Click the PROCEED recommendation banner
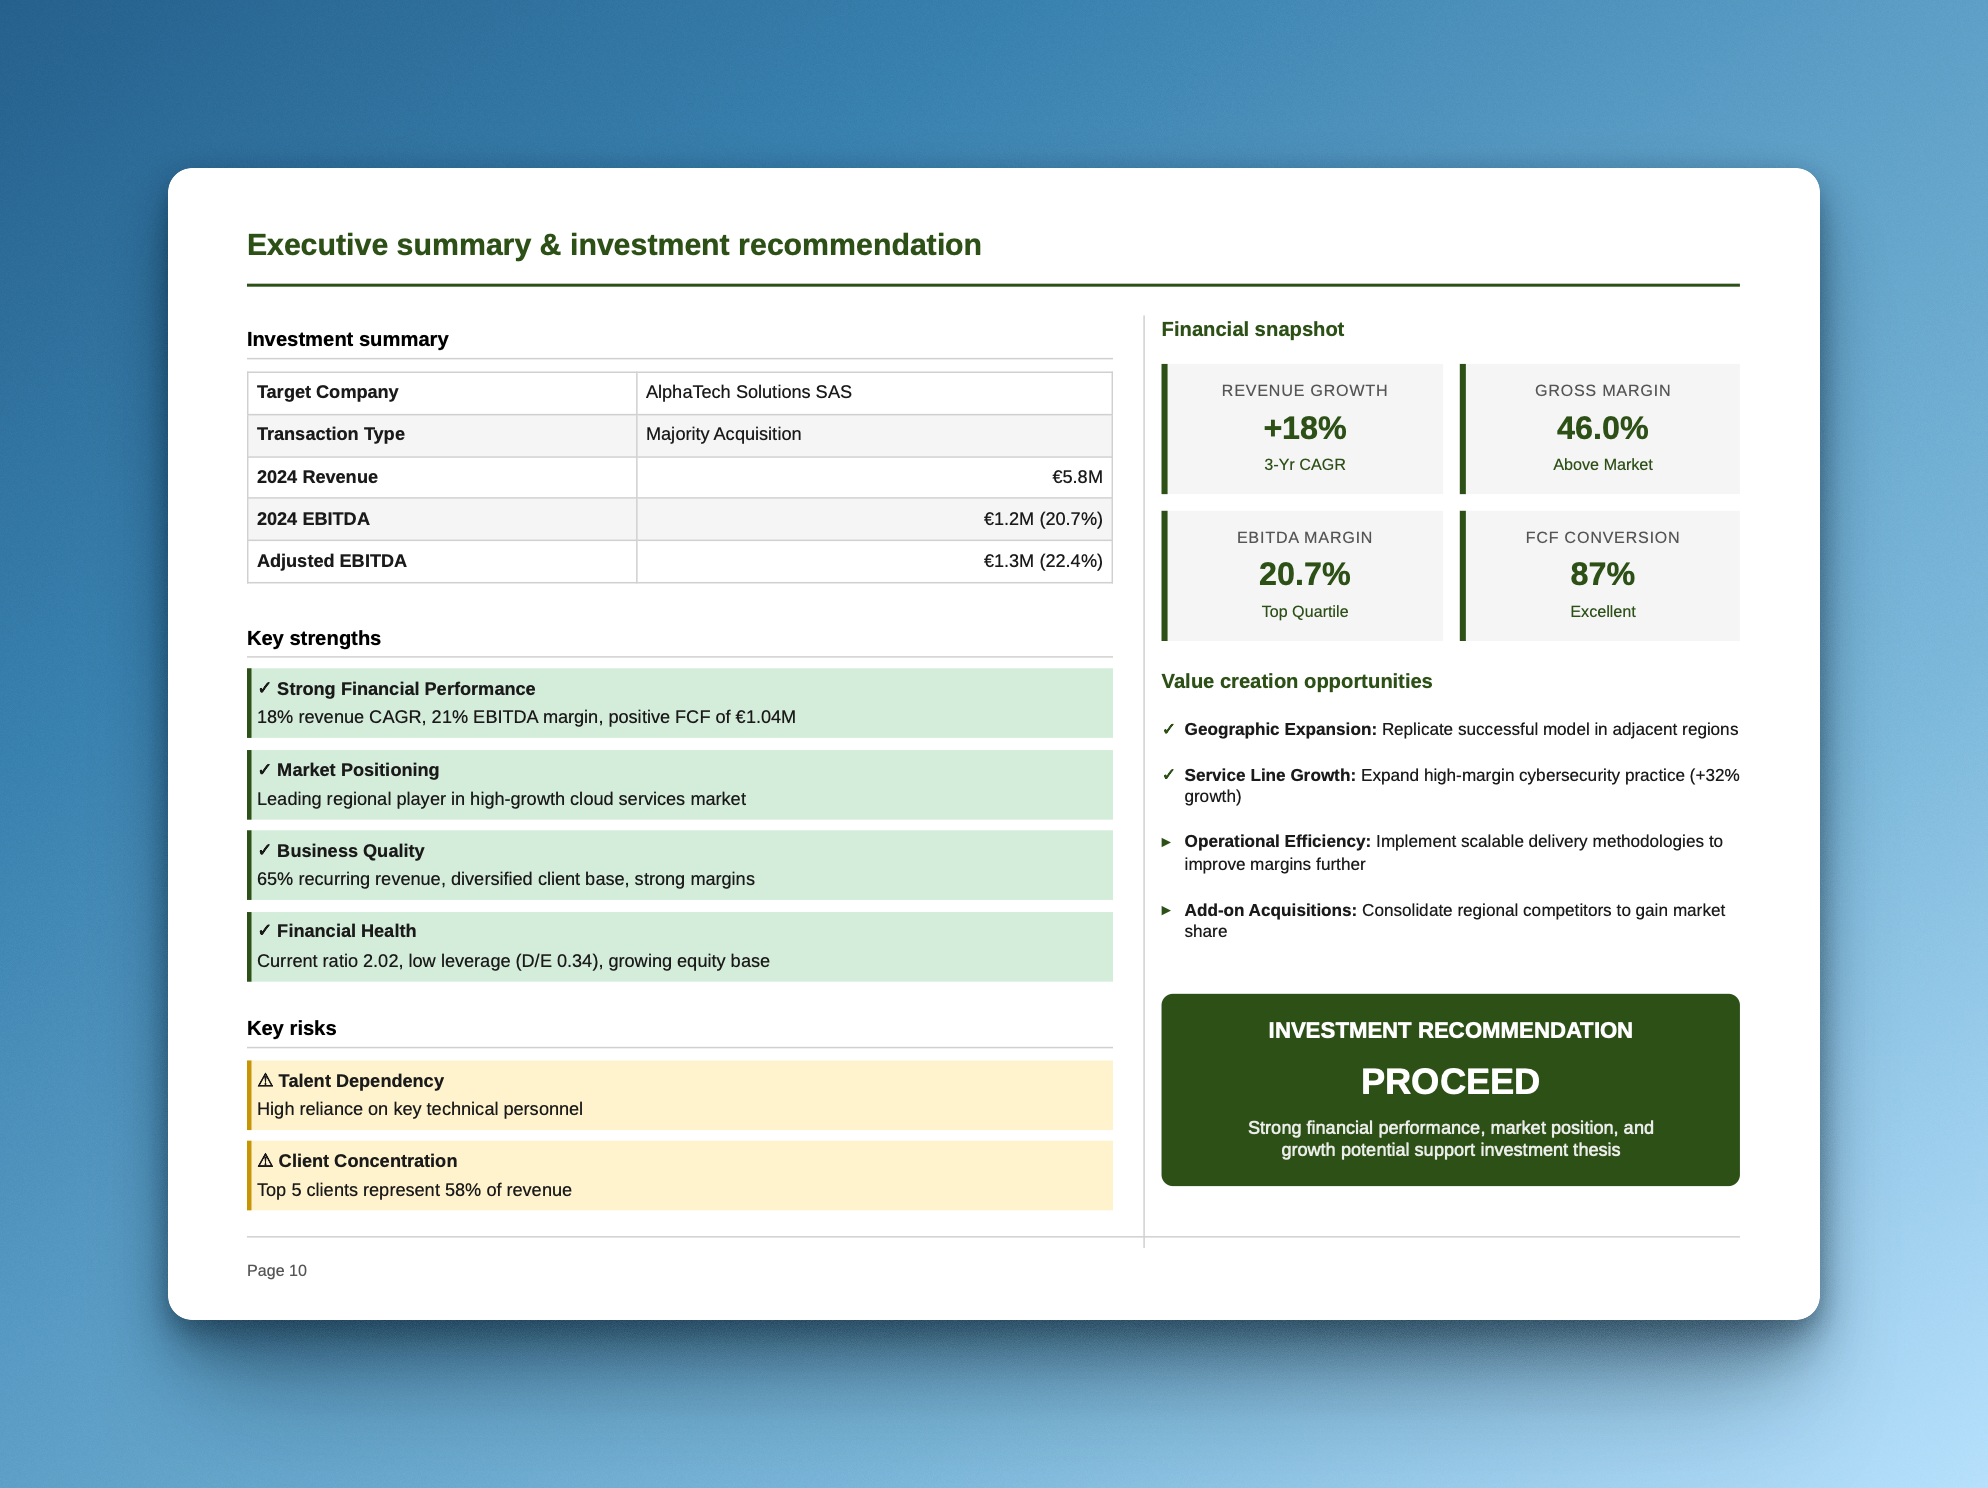Image resolution: width=1988 pixels, height=1488 pixels. [1450, 1088]
